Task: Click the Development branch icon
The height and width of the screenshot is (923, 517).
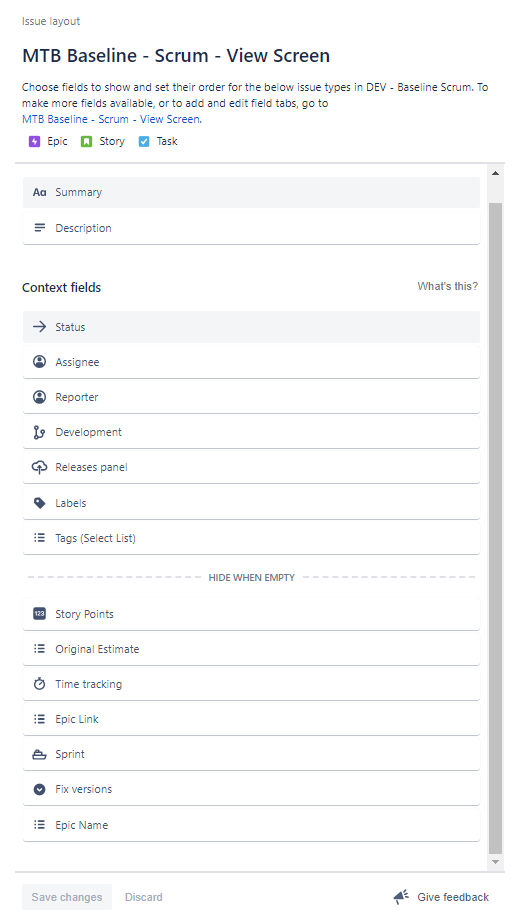Action: click(x=39, y=432)
